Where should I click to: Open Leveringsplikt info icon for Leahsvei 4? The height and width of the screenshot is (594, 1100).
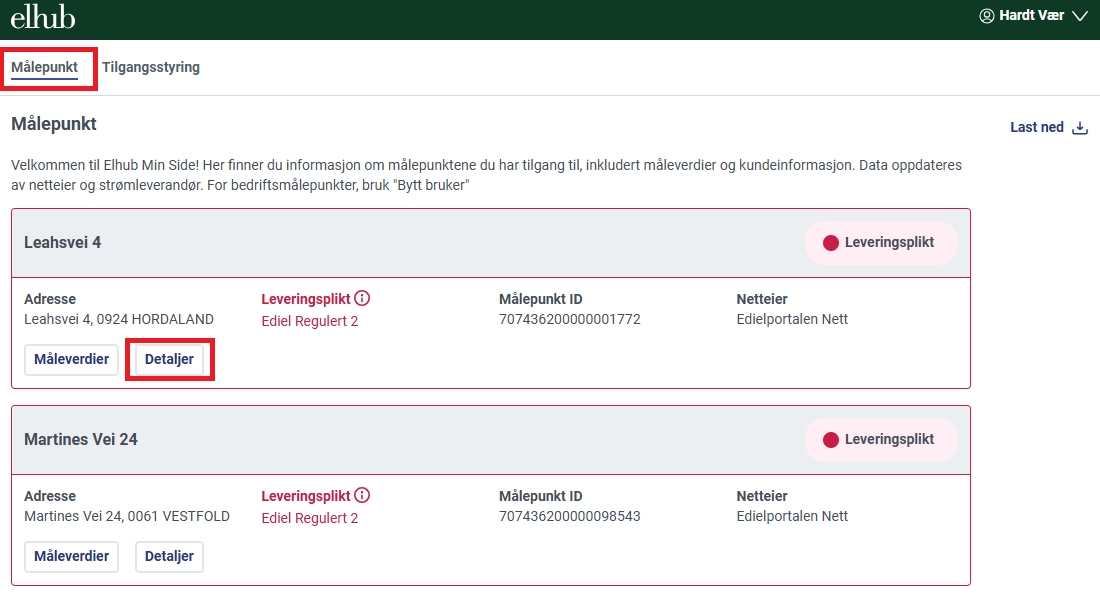click(x=362, y=298)
